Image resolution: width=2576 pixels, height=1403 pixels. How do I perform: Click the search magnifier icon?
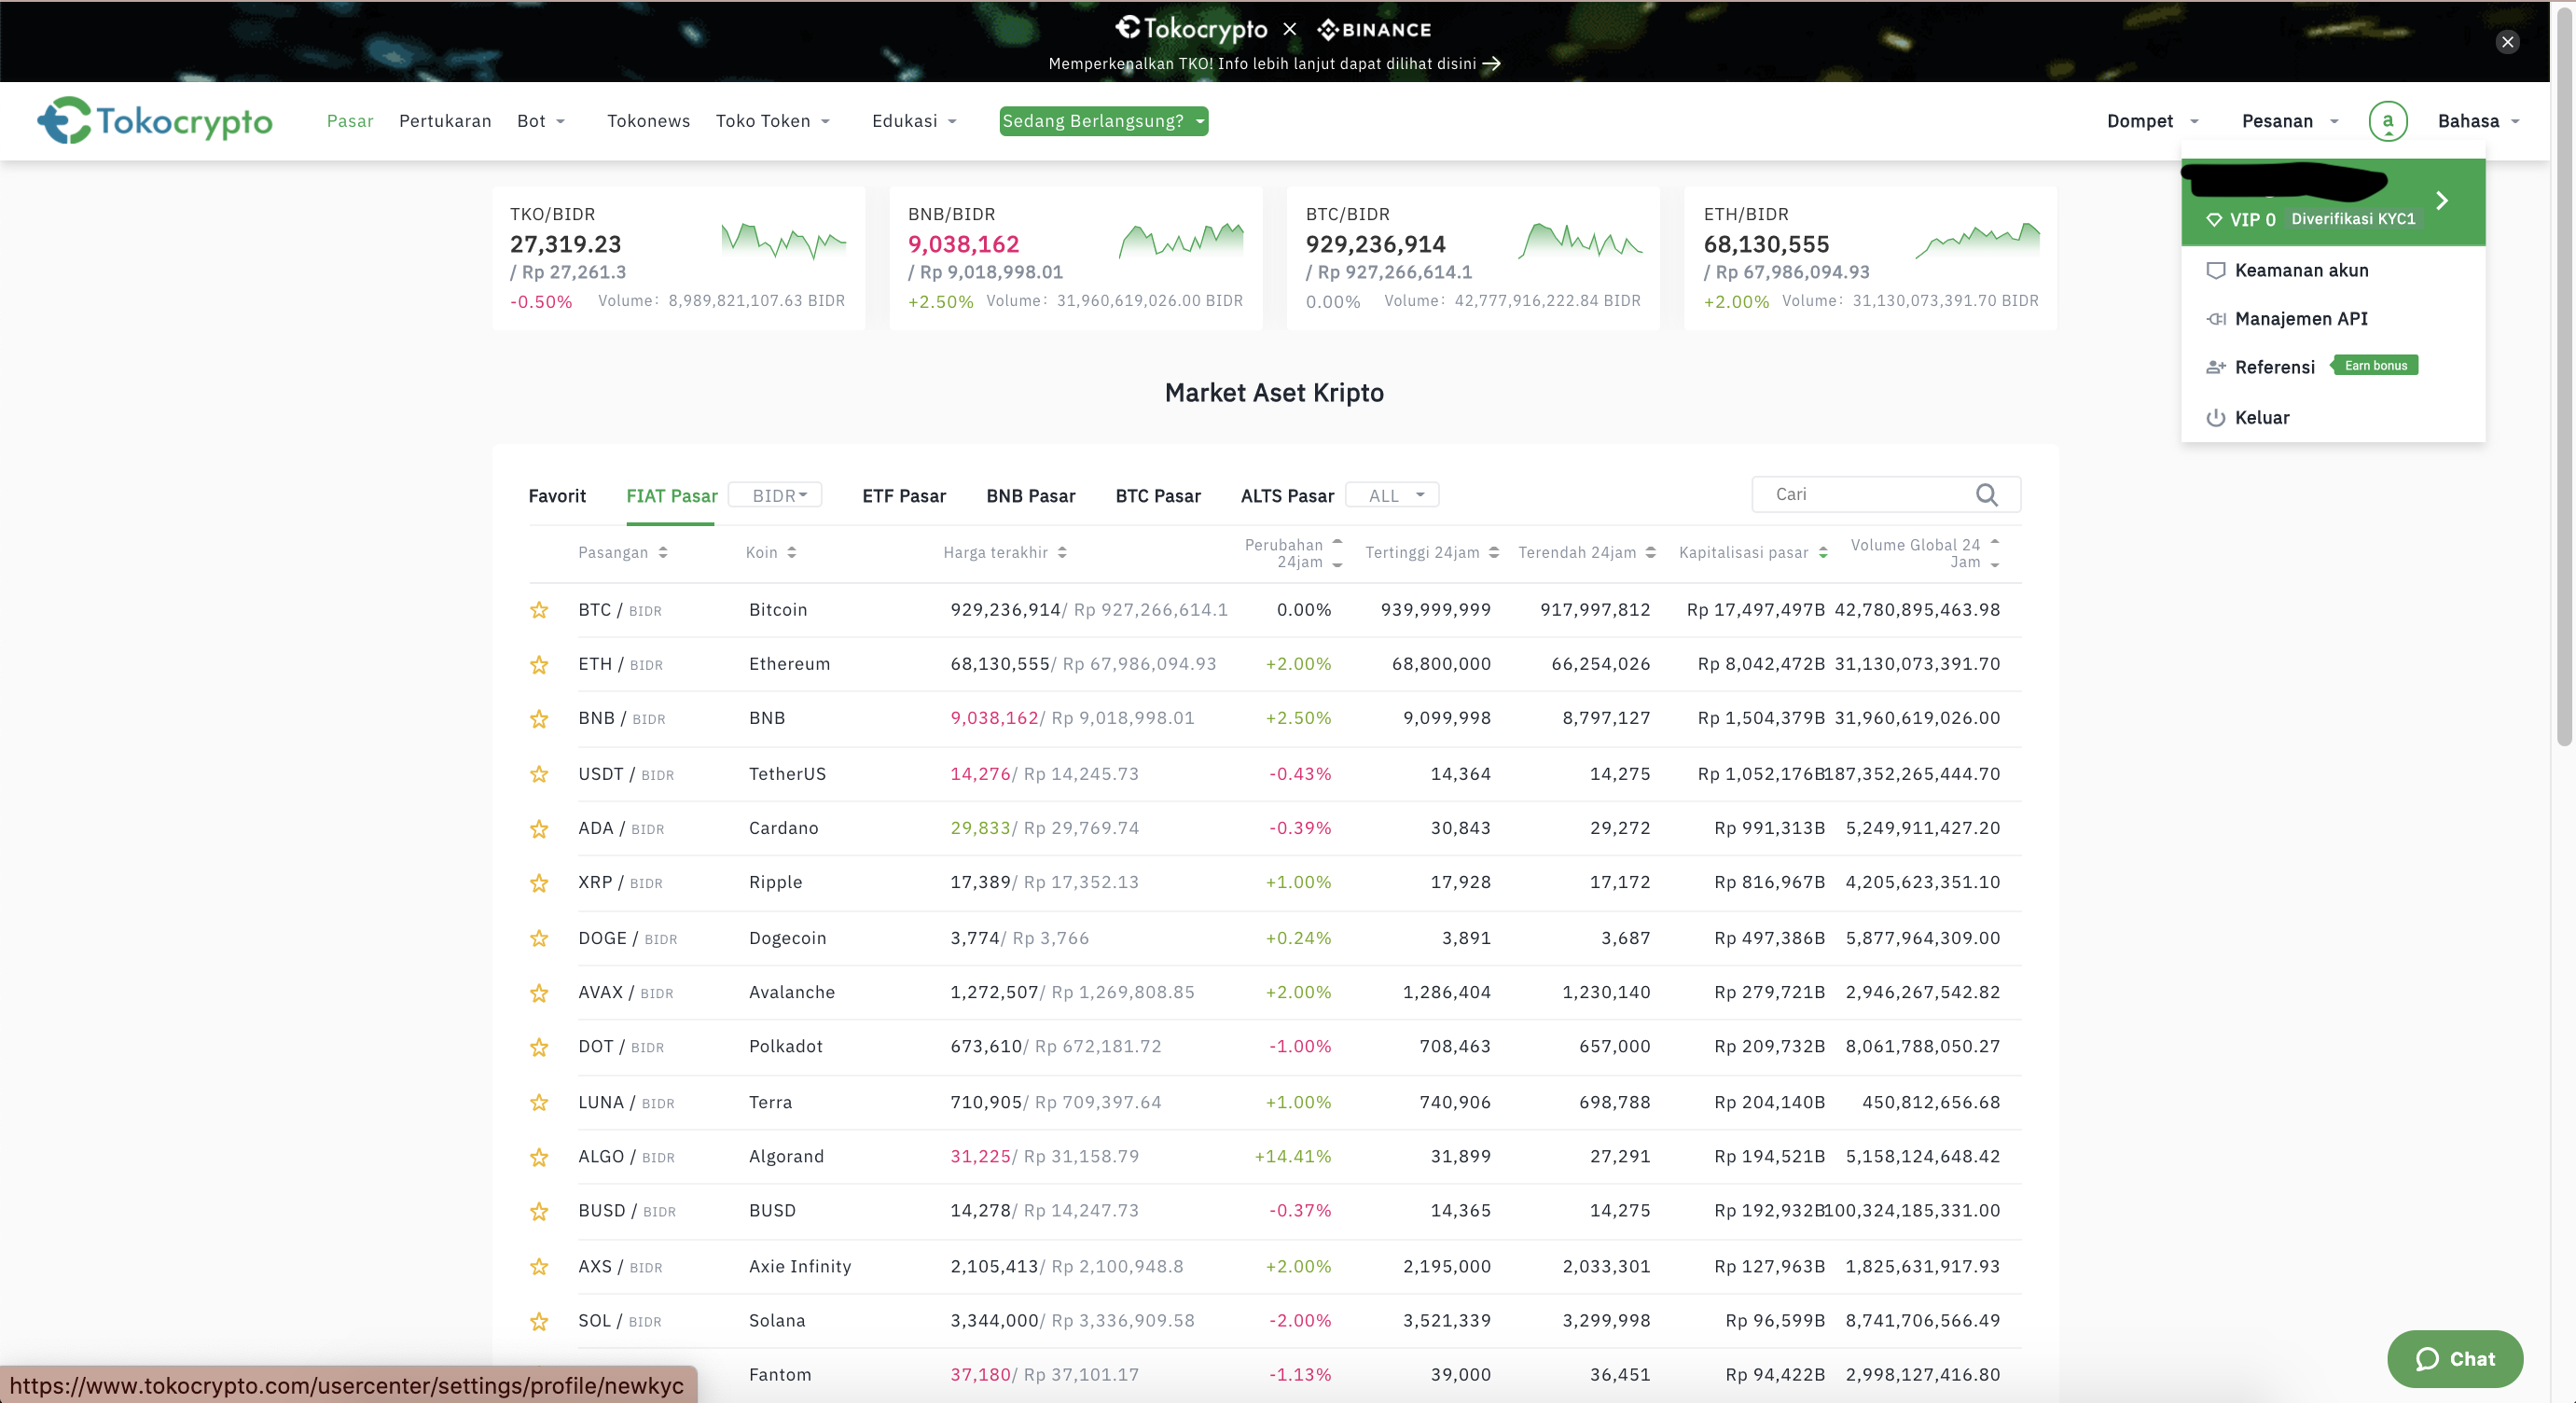1986,494
